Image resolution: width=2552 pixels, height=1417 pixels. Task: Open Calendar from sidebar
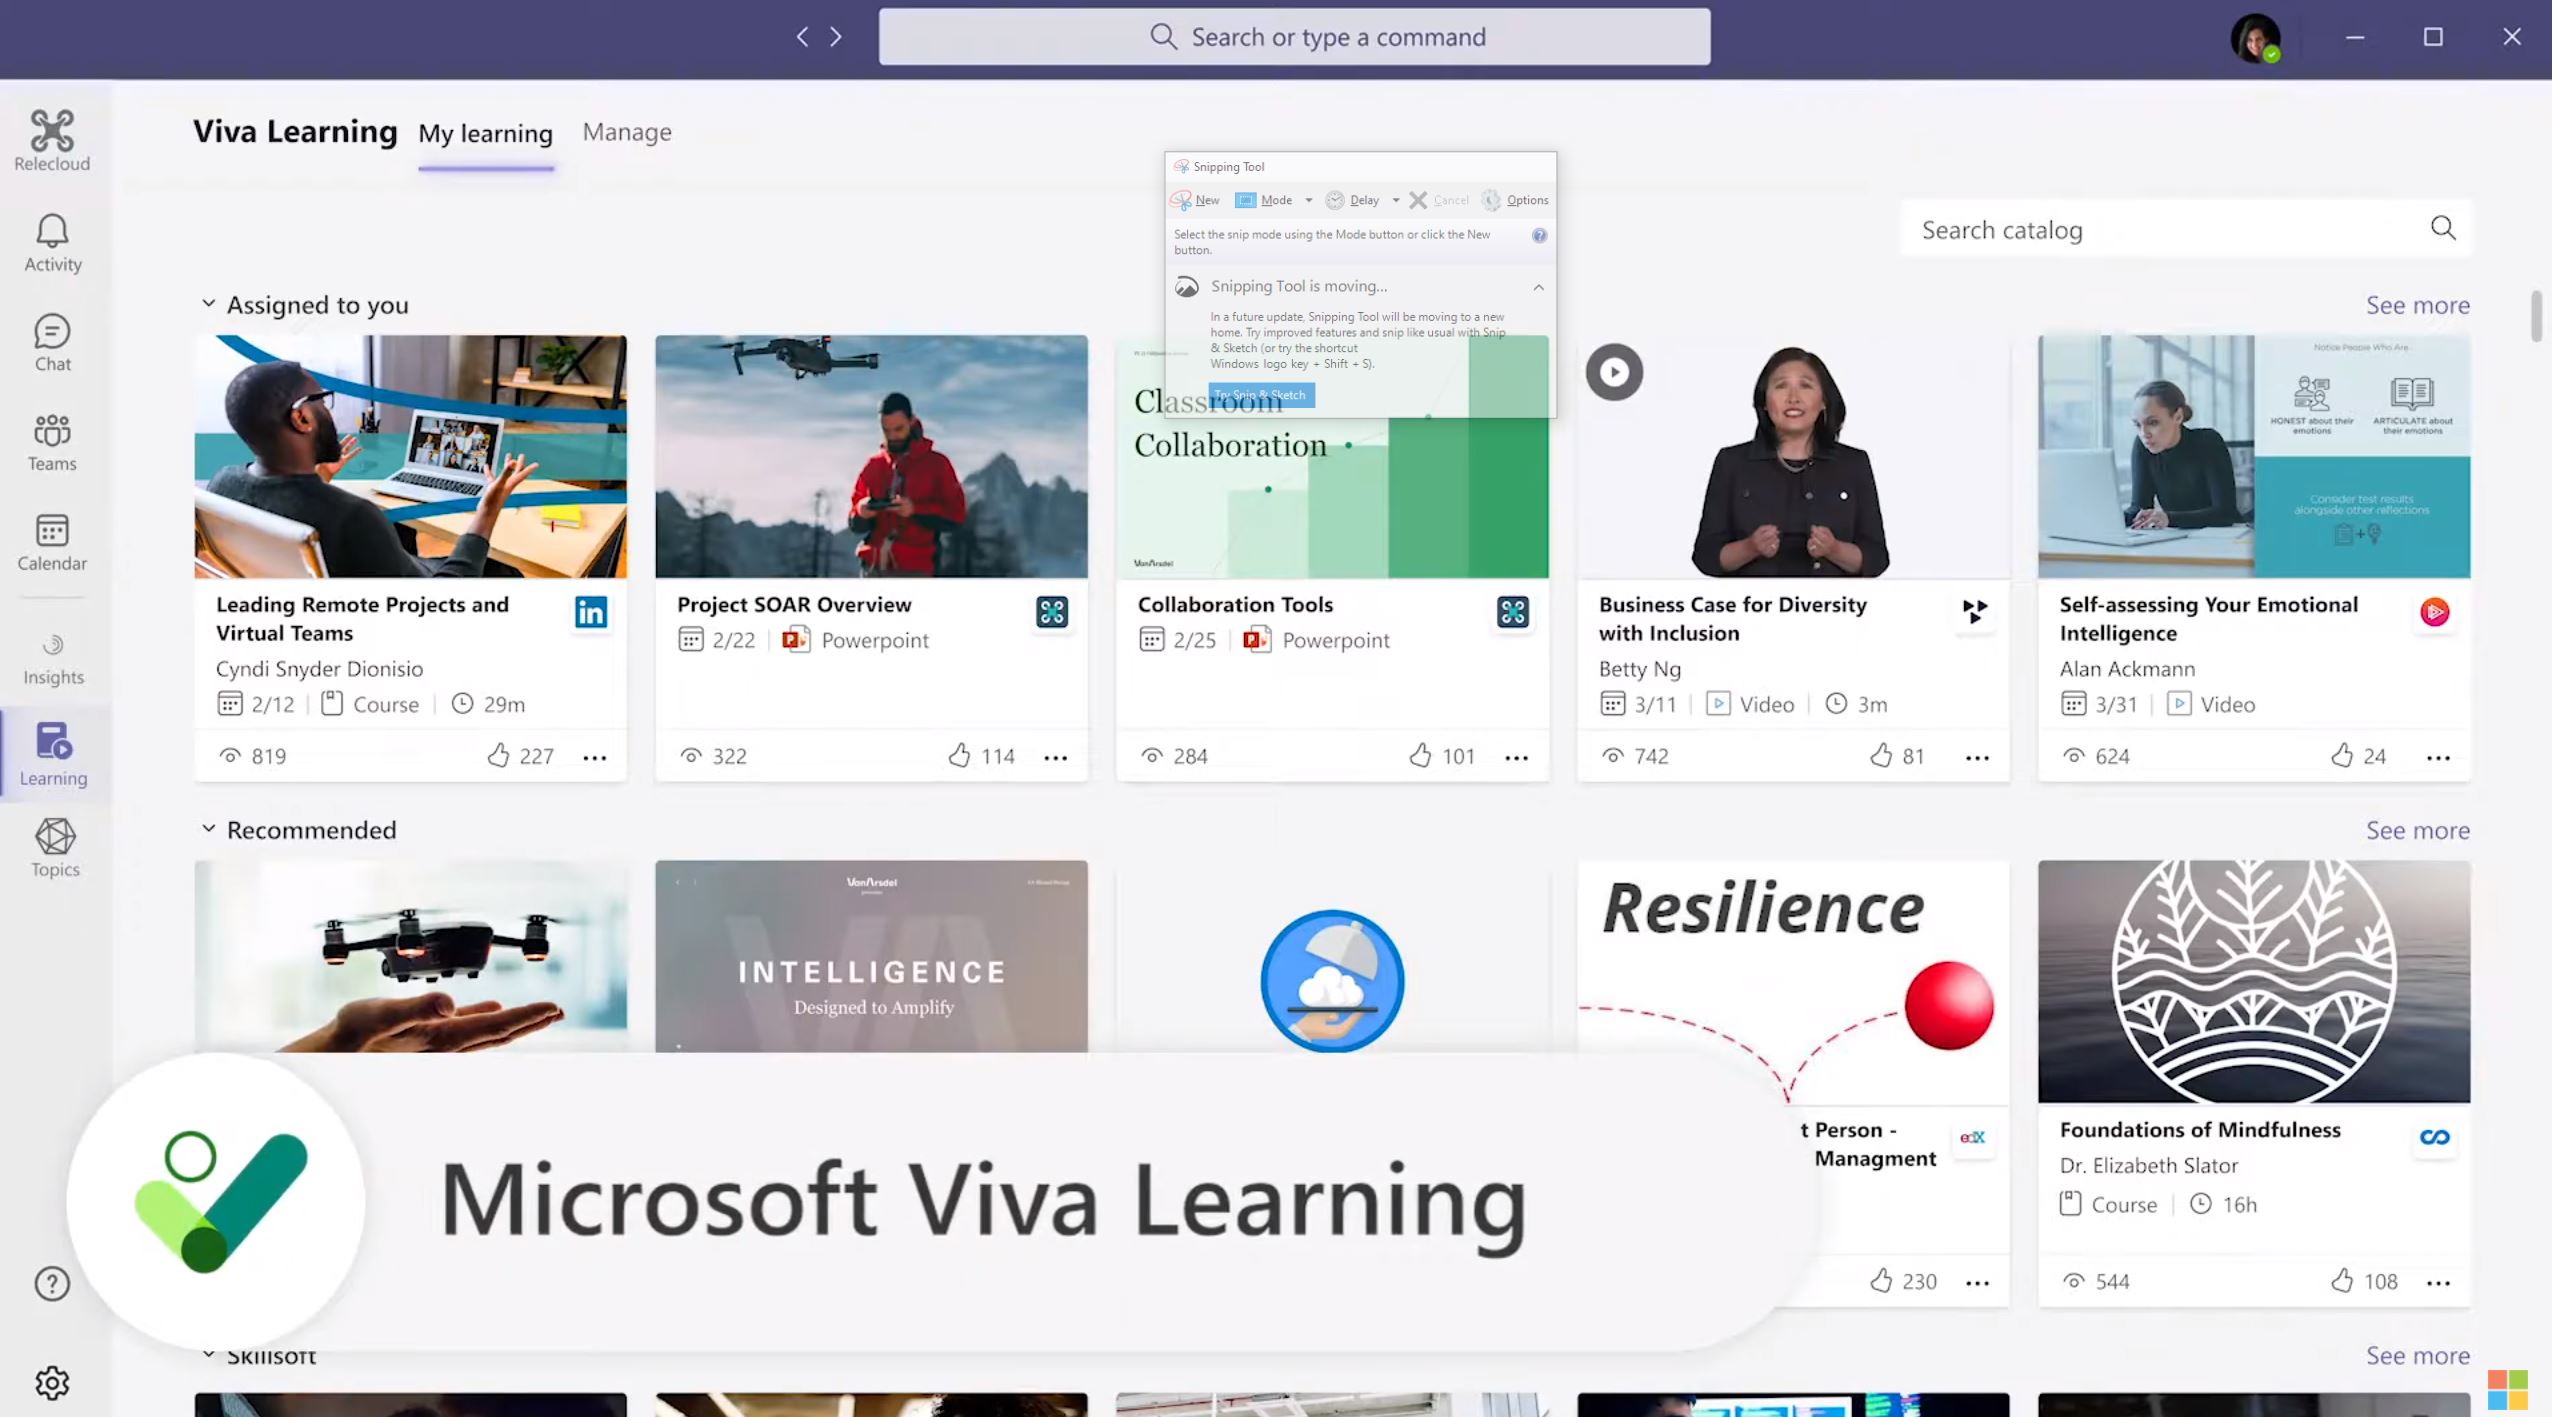[51, 541]
